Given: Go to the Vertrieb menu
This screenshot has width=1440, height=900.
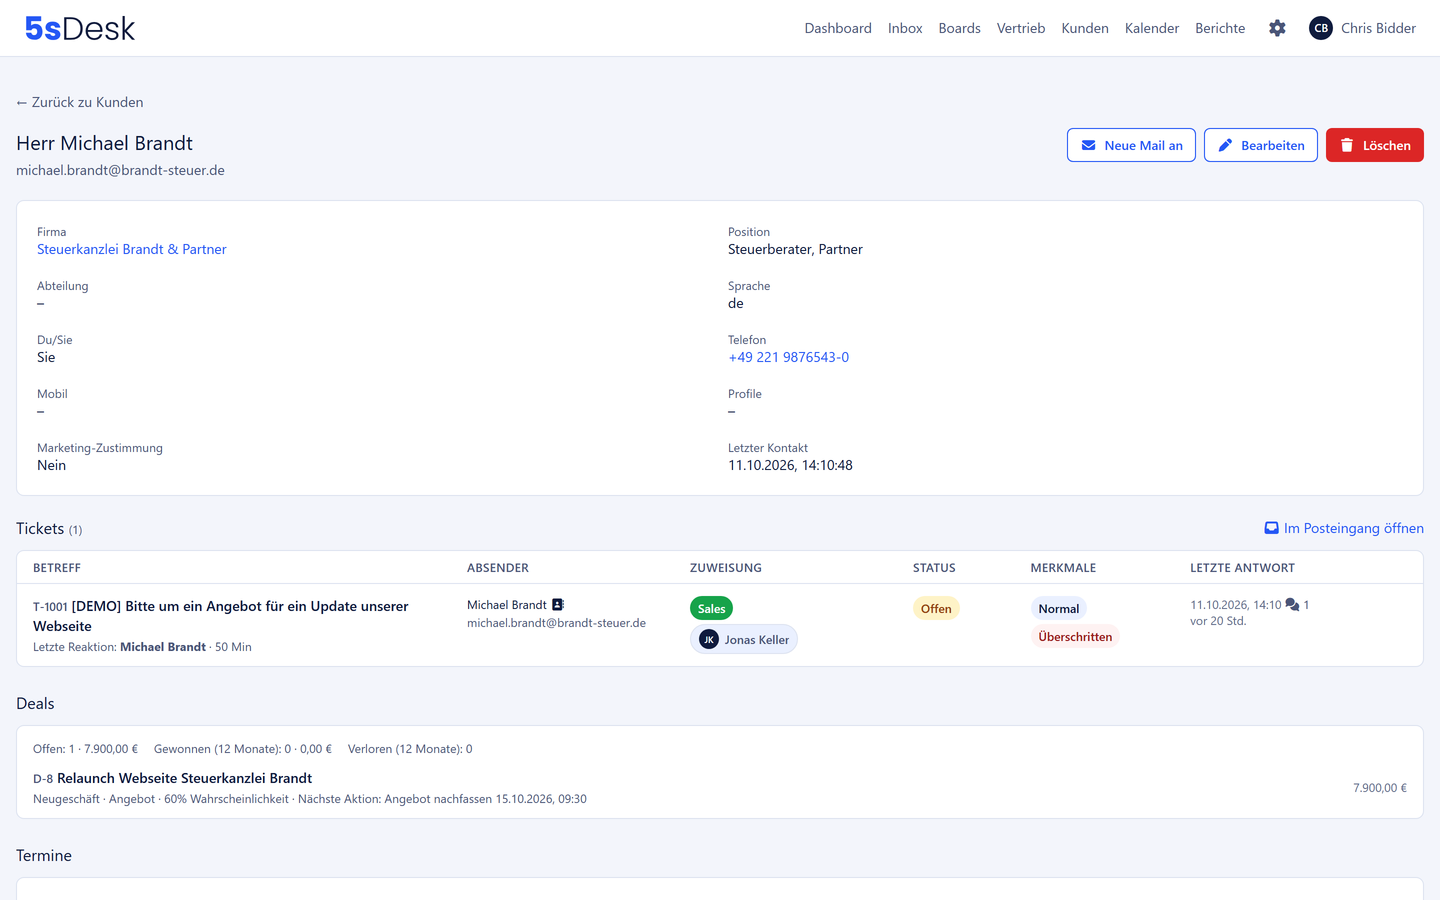Looking at the screenshot, I should click(x=1021, y=28).
